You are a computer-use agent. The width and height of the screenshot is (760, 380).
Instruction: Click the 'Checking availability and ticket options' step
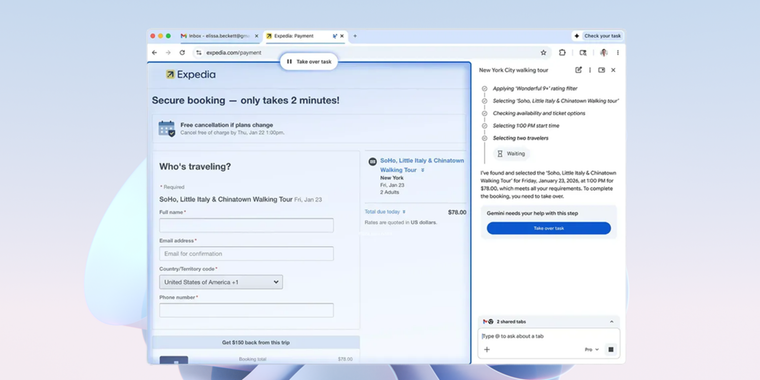pos(539,113)
